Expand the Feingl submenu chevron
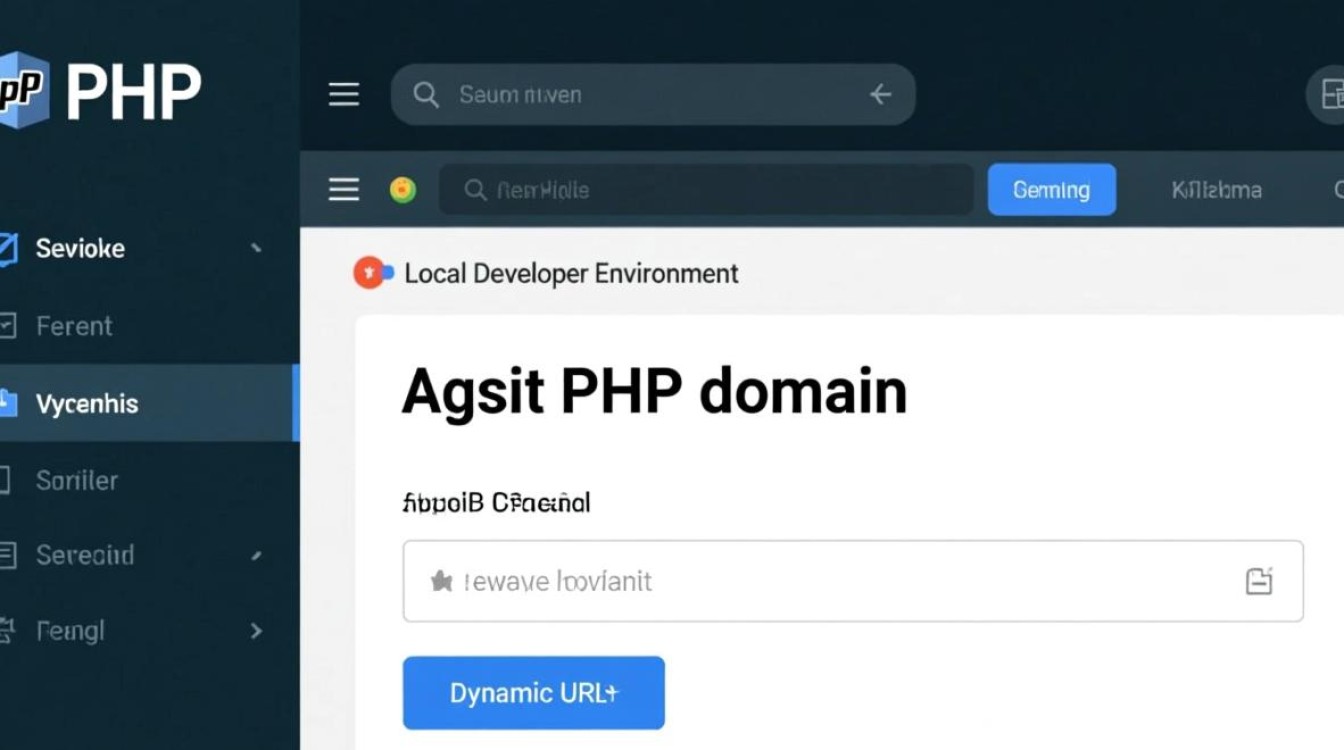Screen dimensions: 1344x750 258,631
